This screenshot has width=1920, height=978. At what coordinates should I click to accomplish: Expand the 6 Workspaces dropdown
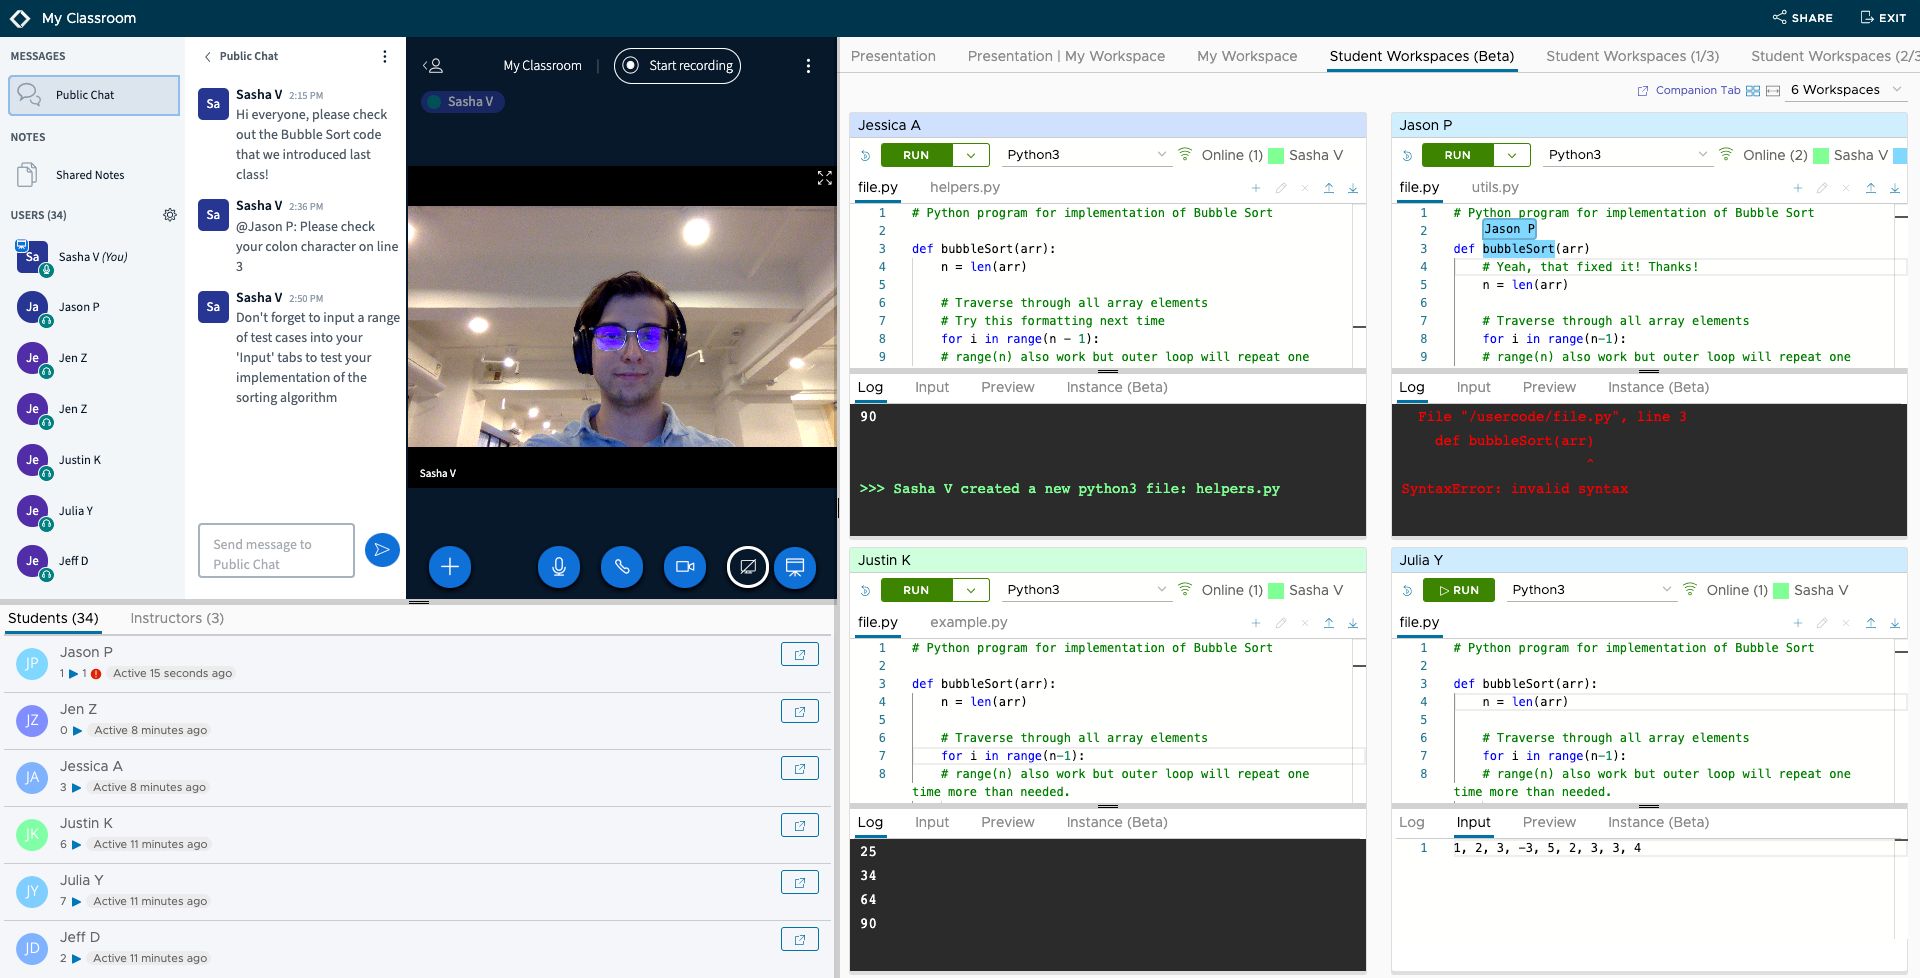pos(1843,89)
